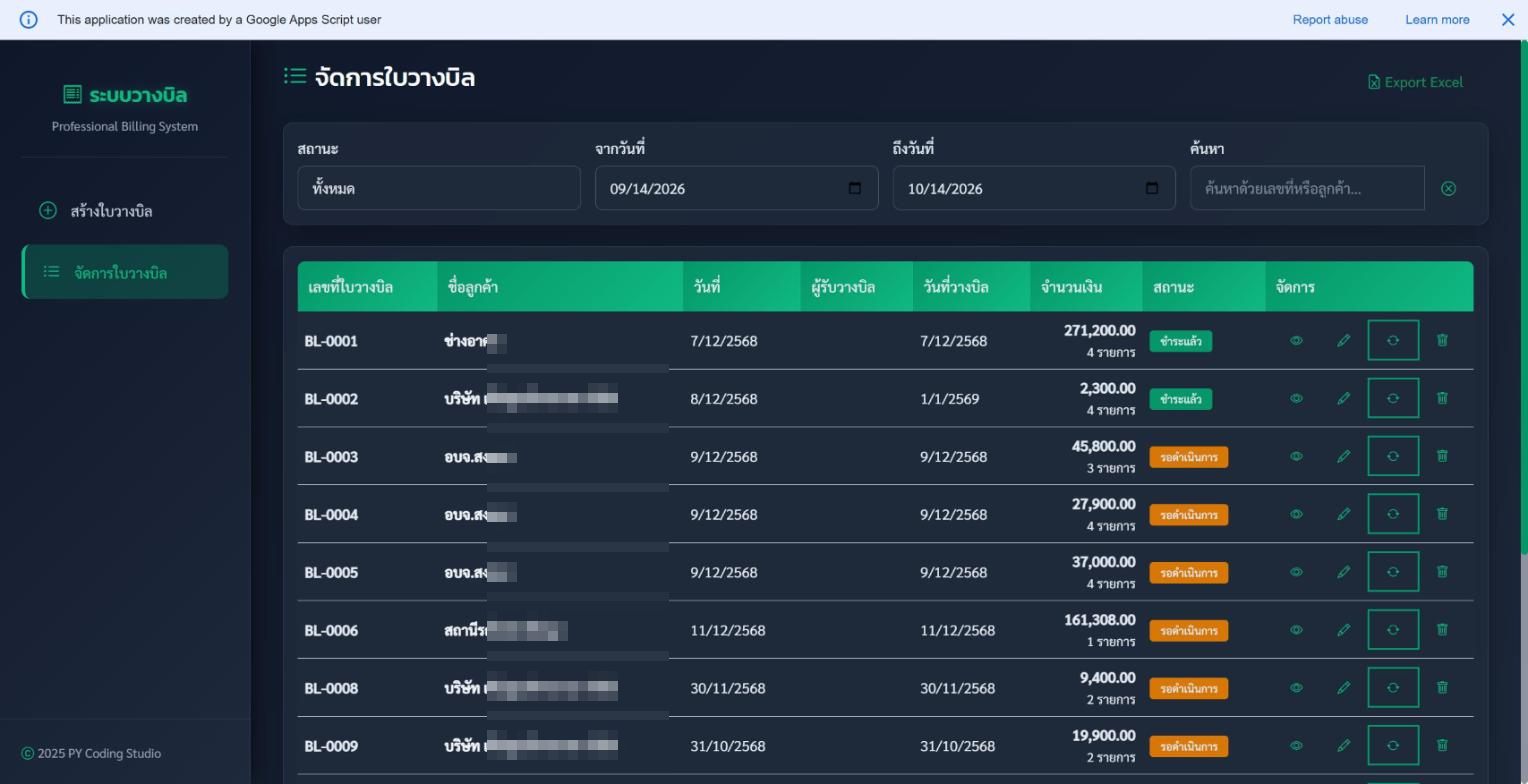
Task: Trash bill BL-0009
Action: coord(1442,746)
